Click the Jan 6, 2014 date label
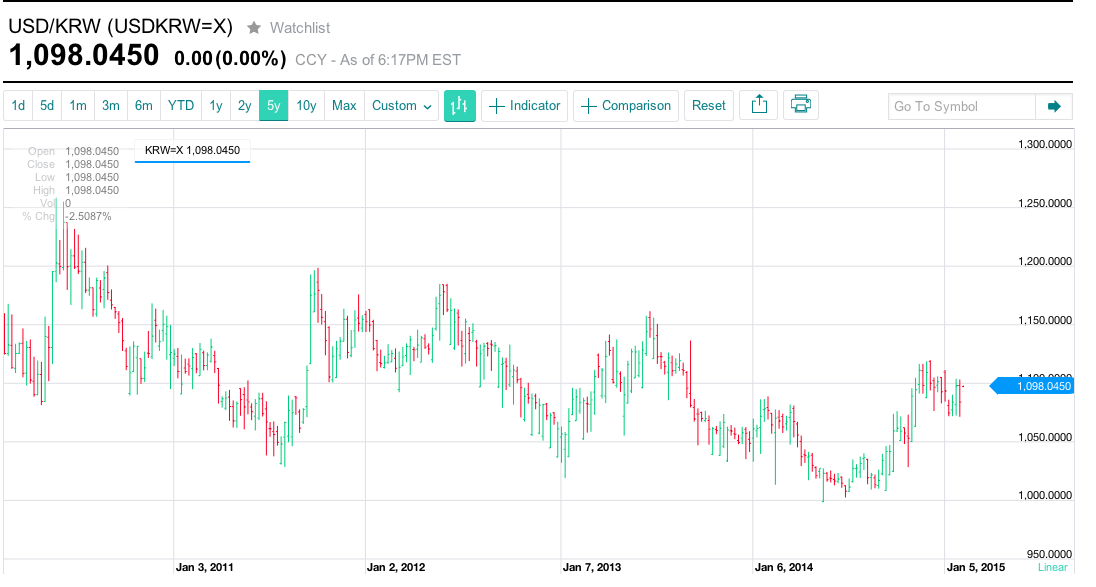 pyautogui.click(x=784, y=567)
